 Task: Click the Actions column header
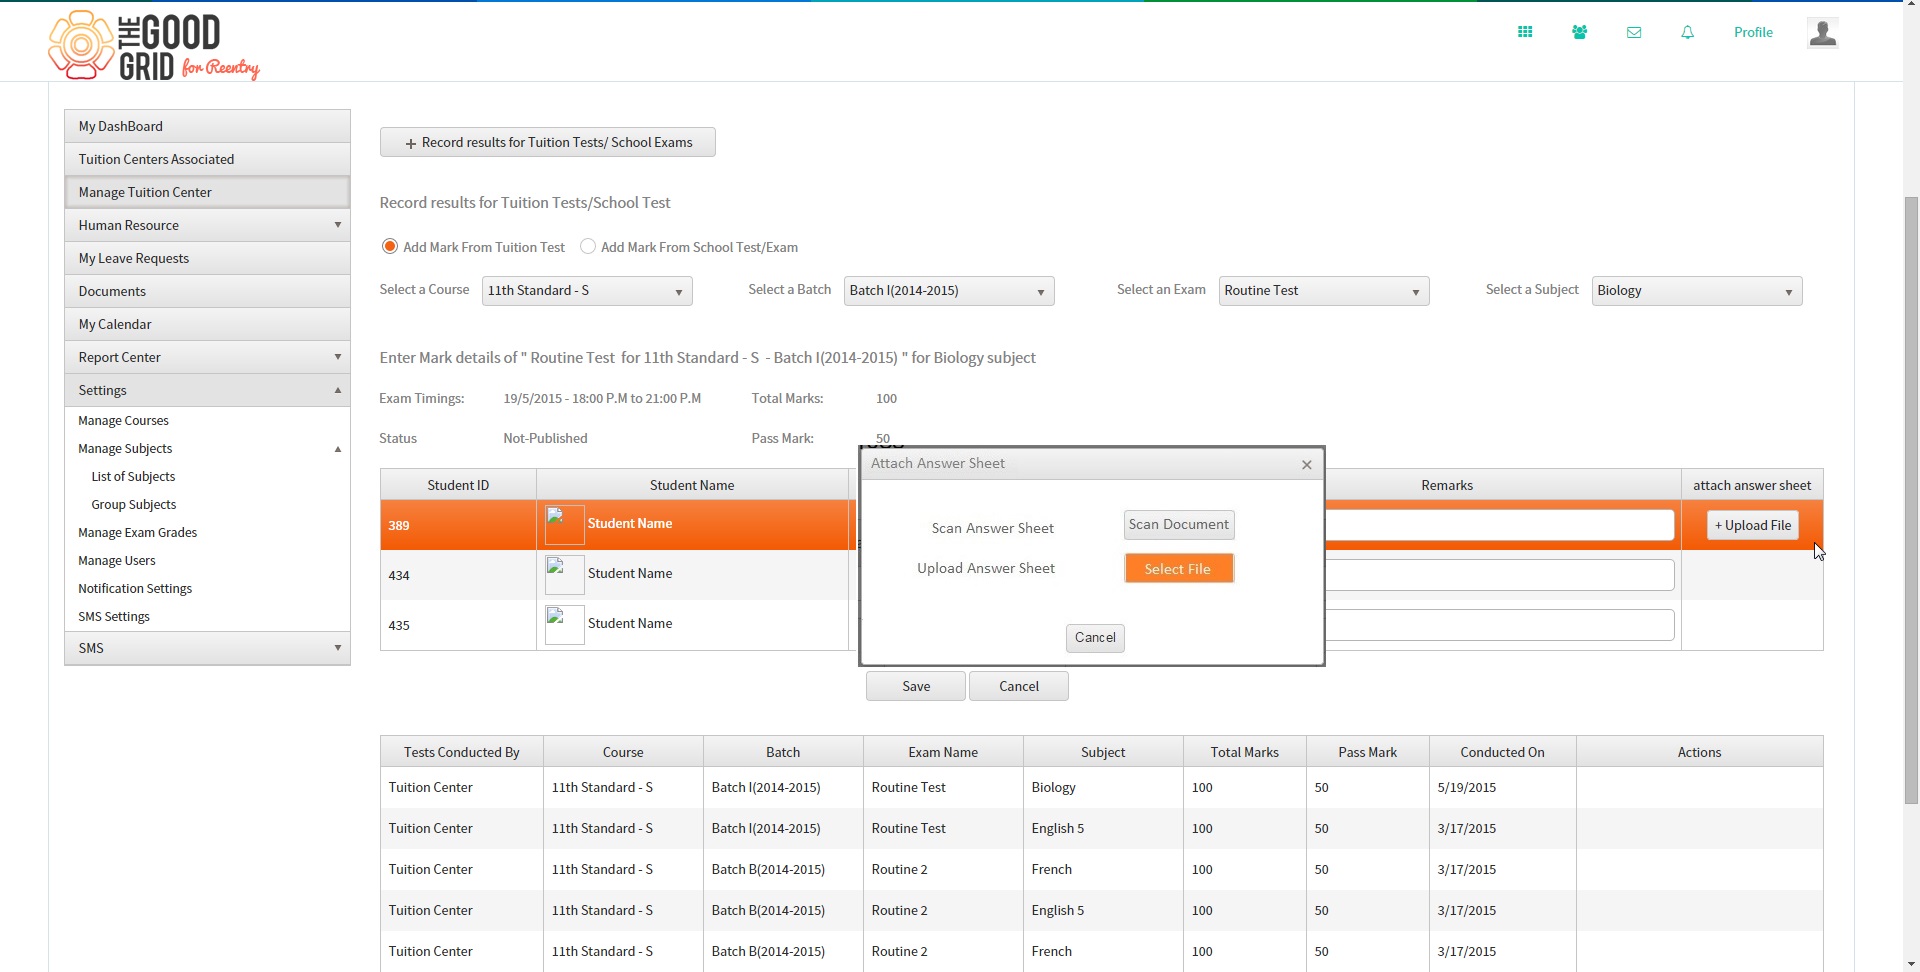tap(1699, 752)
